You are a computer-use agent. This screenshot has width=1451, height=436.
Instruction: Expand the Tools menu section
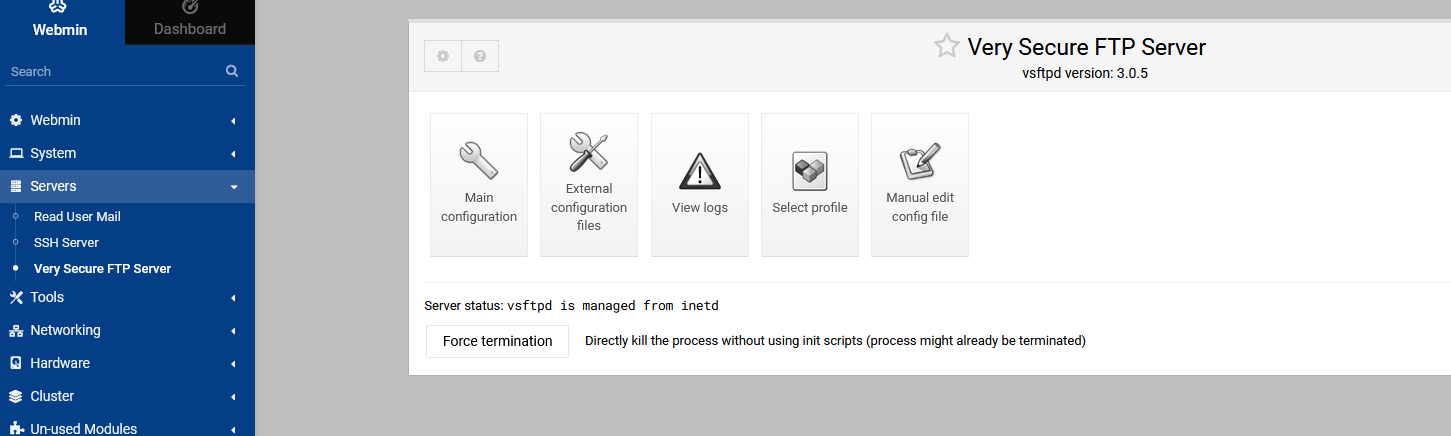(x=127, y=297)
